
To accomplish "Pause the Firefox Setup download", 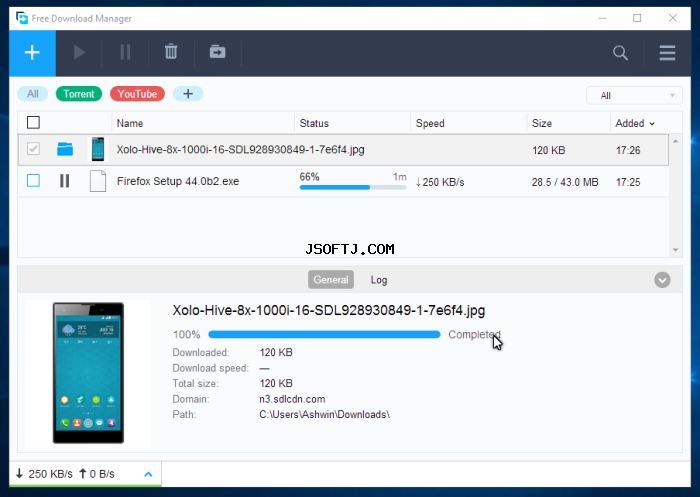I will (x=65, y=181).
